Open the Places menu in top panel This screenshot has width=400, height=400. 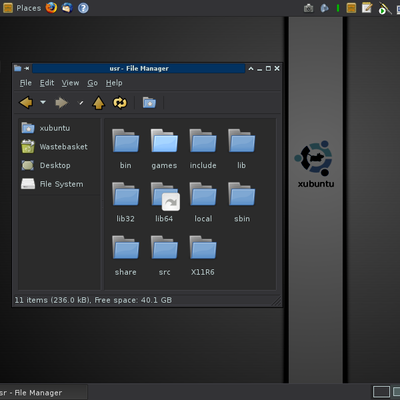click(x=22, y=8)
